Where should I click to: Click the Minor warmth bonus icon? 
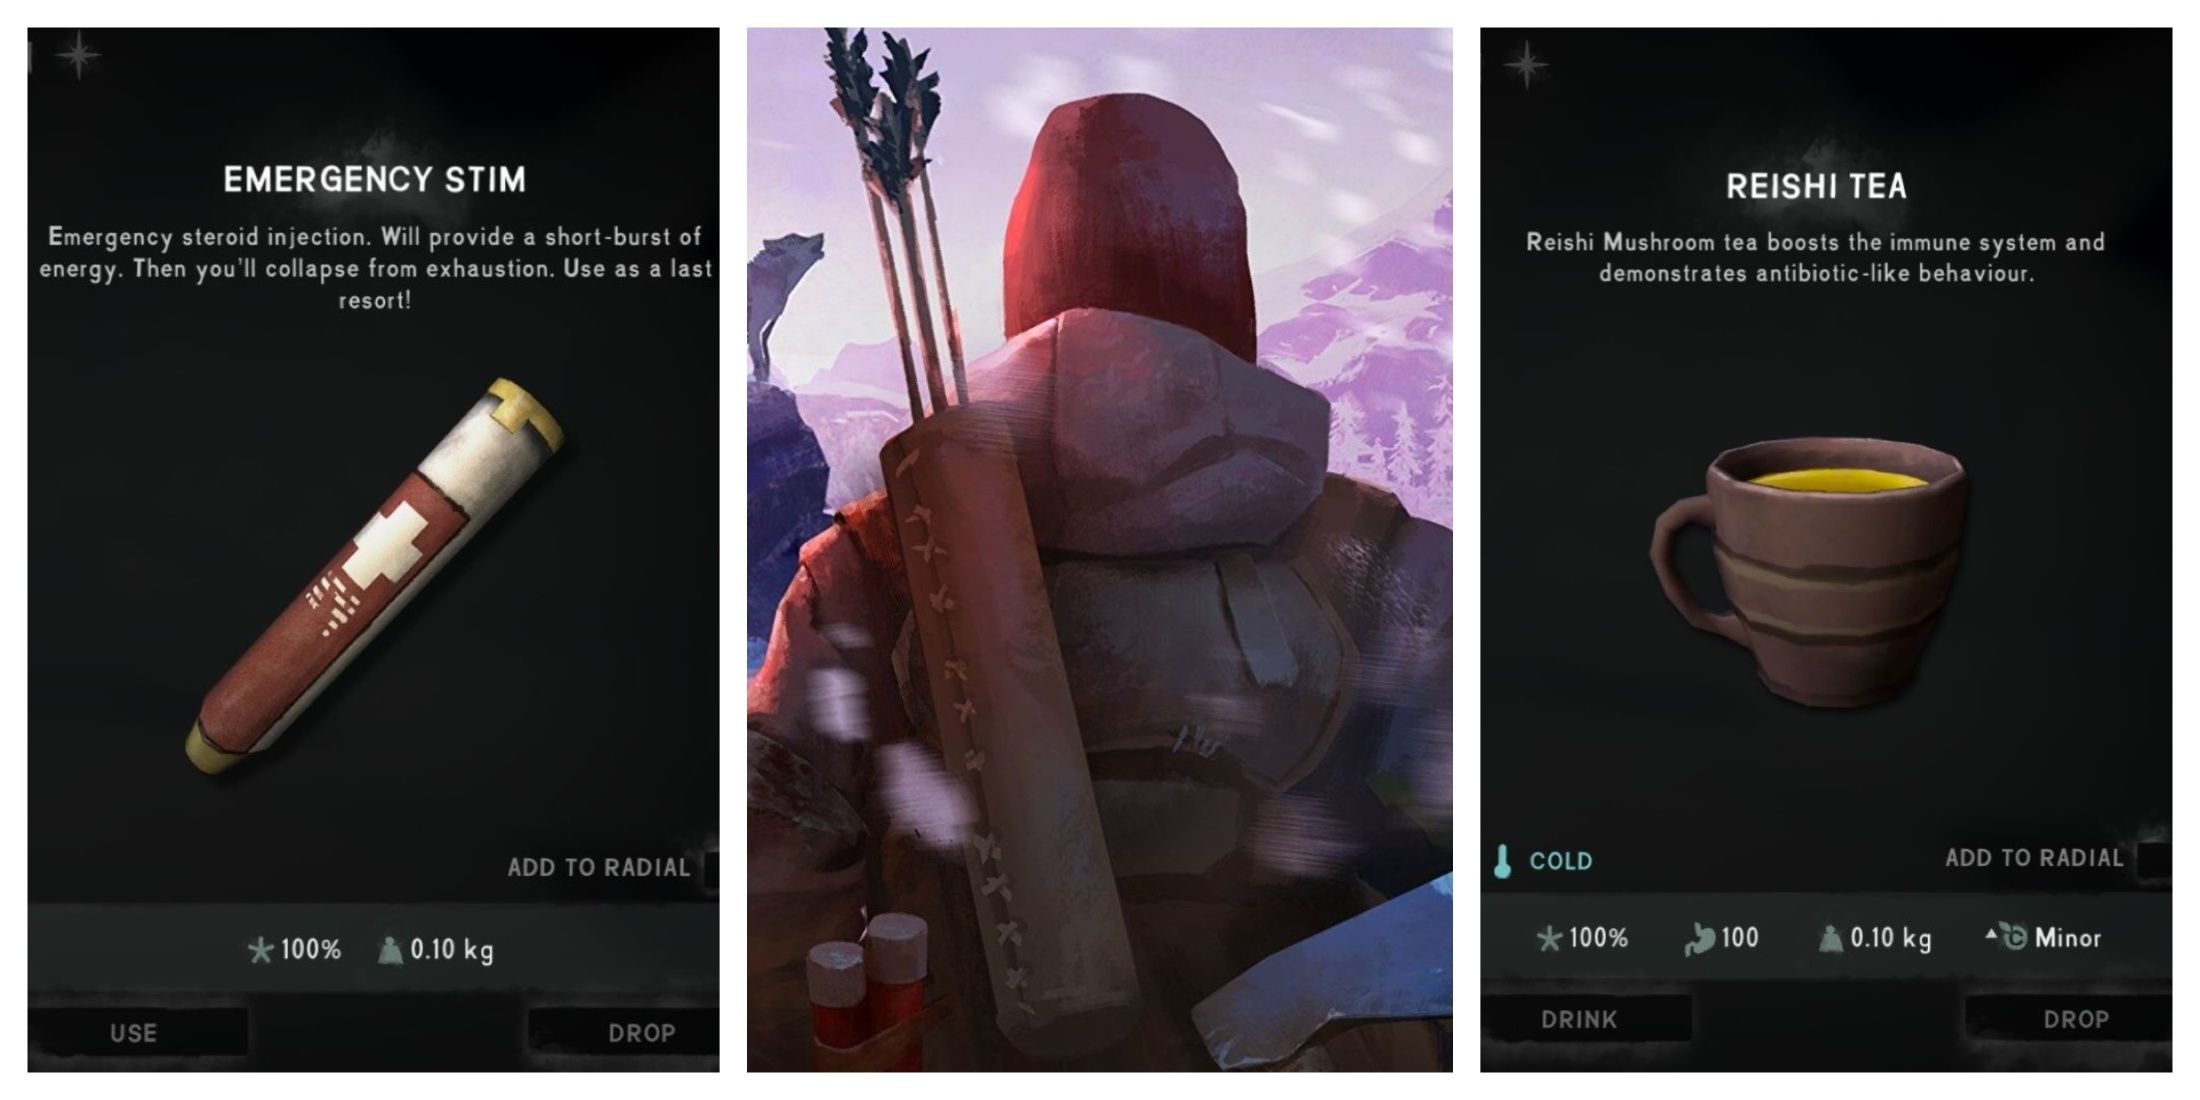click(2006, 936)
